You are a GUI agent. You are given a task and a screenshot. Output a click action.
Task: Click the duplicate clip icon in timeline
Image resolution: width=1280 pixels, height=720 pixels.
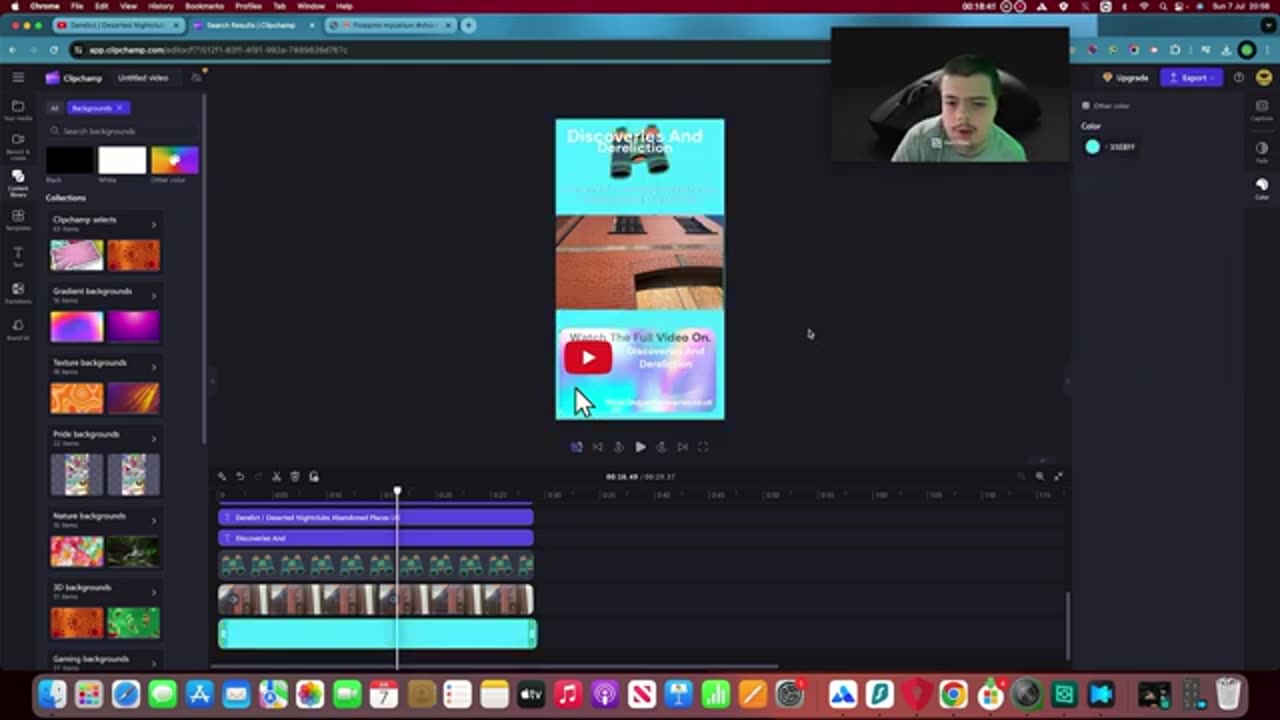point(314,477)
